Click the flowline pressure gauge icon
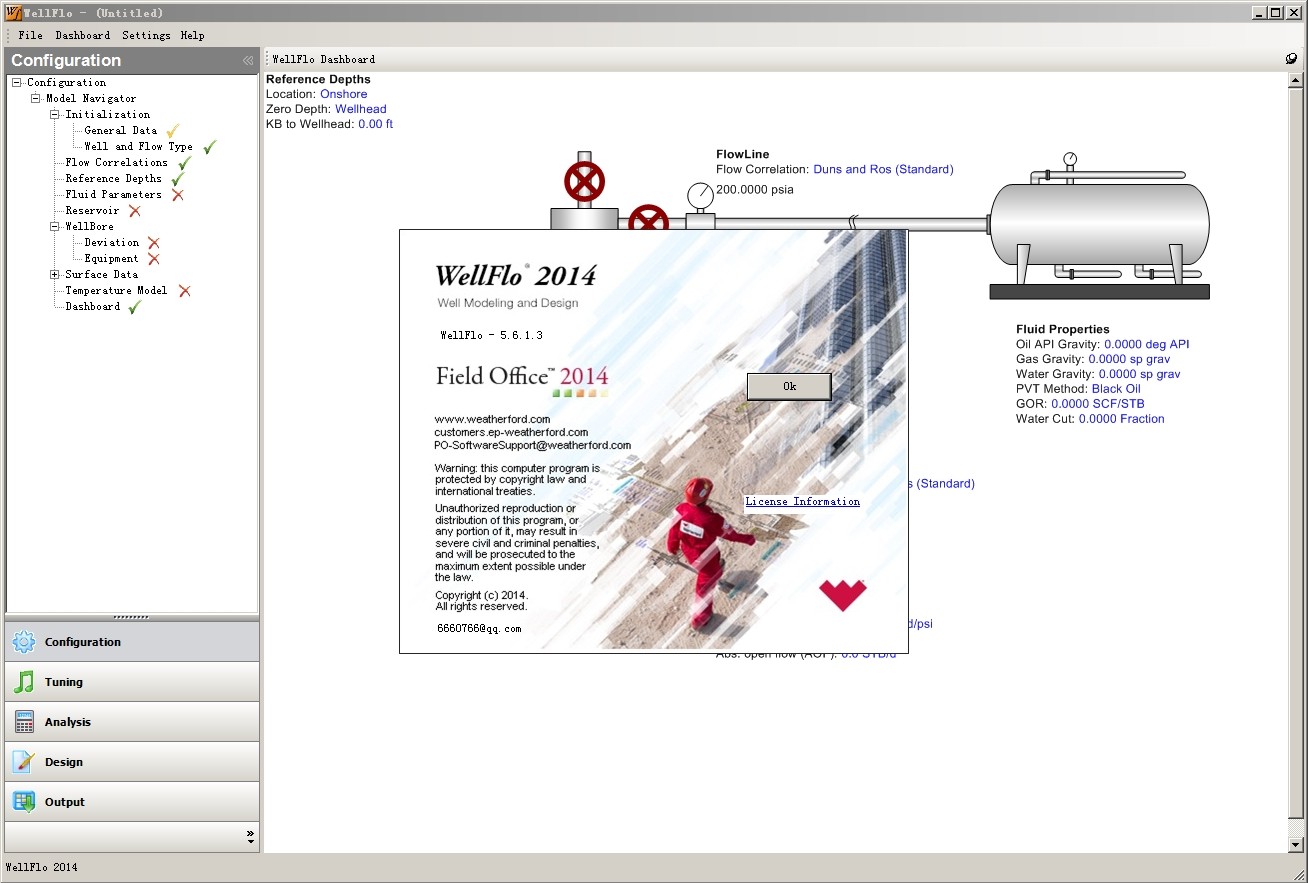Screen dimensions: 1308x883 tap(701, 196)
